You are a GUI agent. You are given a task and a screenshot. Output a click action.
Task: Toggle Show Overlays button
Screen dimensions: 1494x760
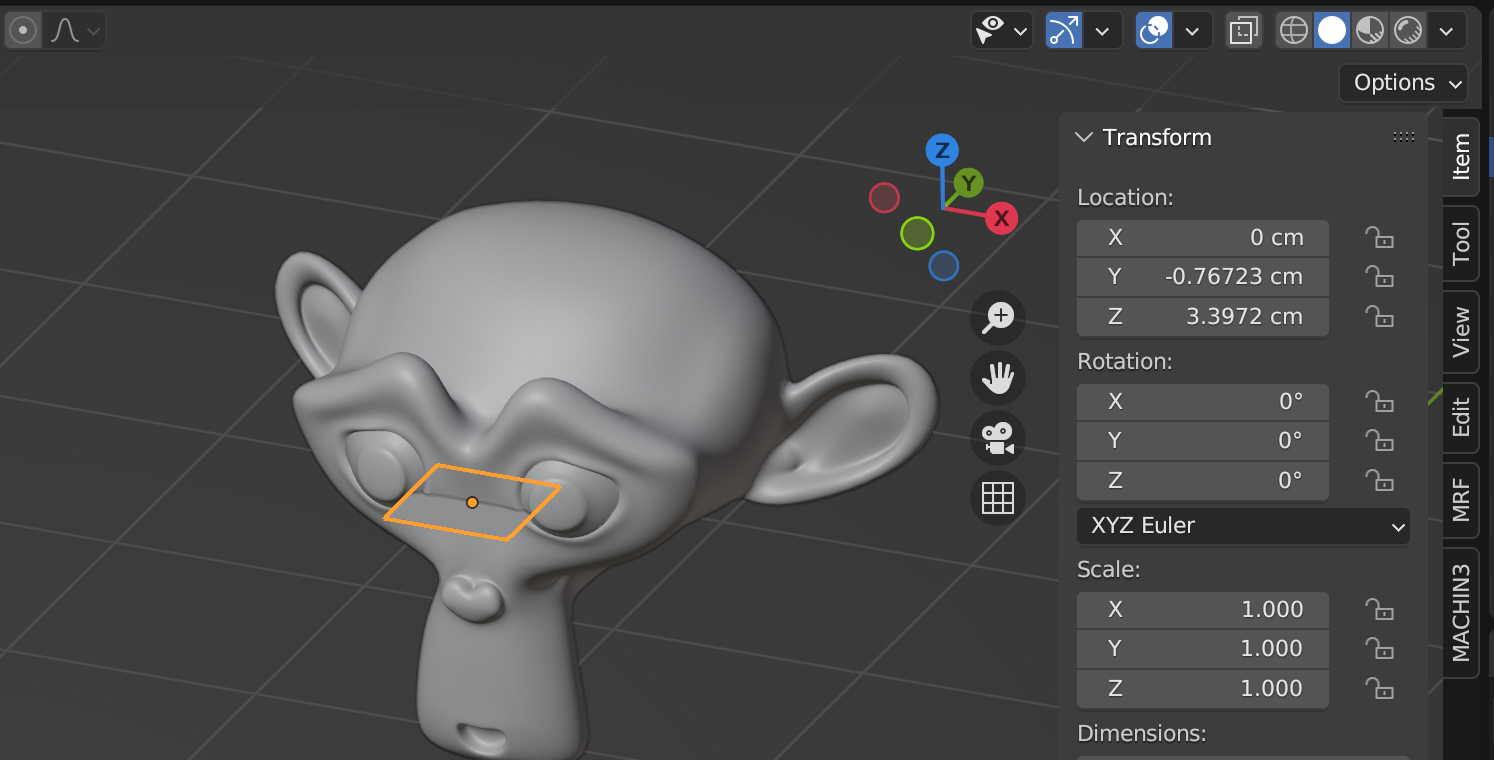(1154, 31)
